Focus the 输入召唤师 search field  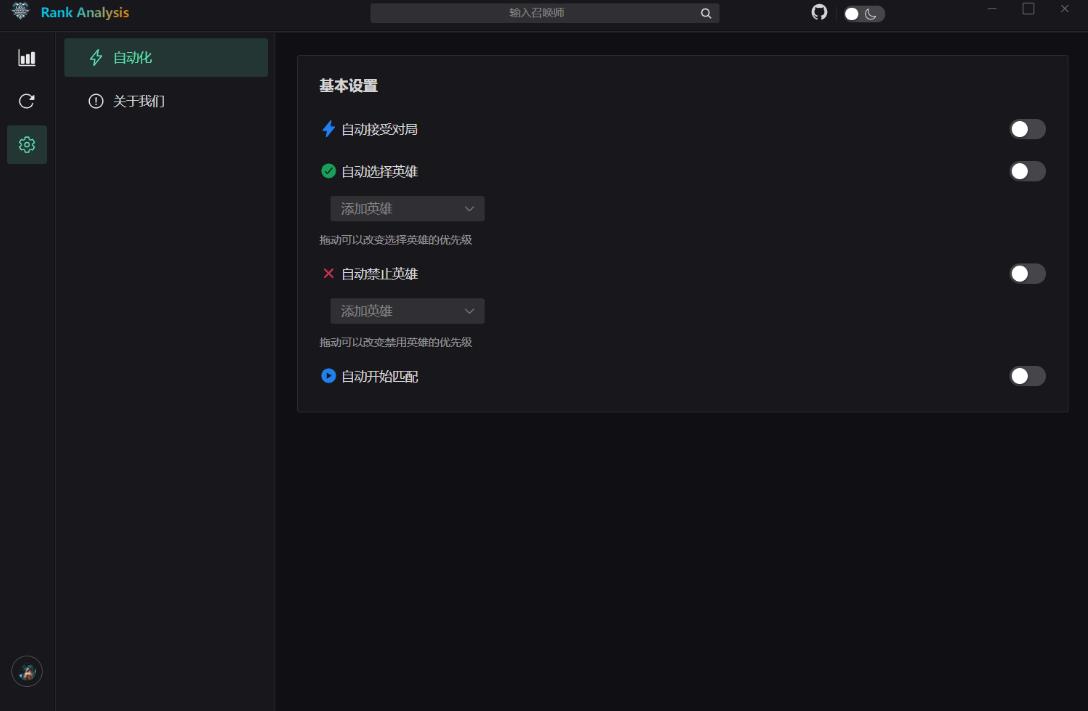(545, 13)
